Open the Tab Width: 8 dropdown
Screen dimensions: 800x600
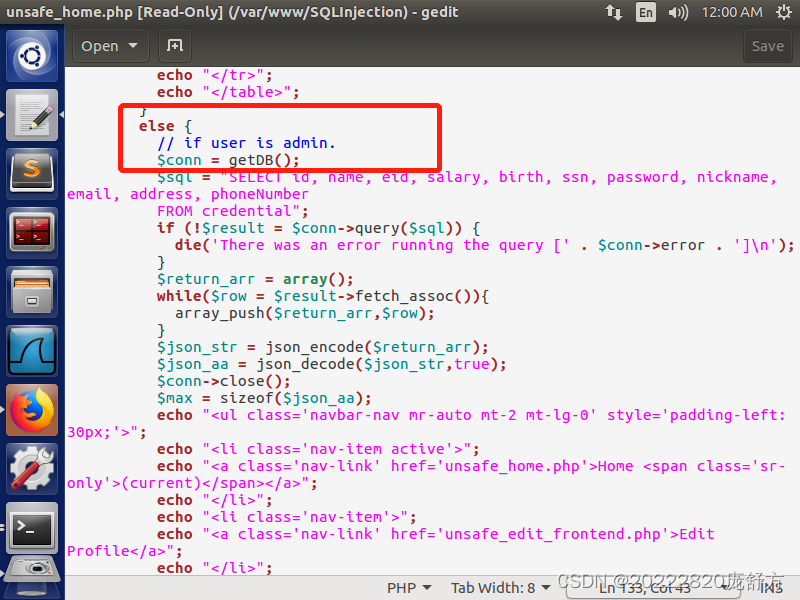[501, 588]
